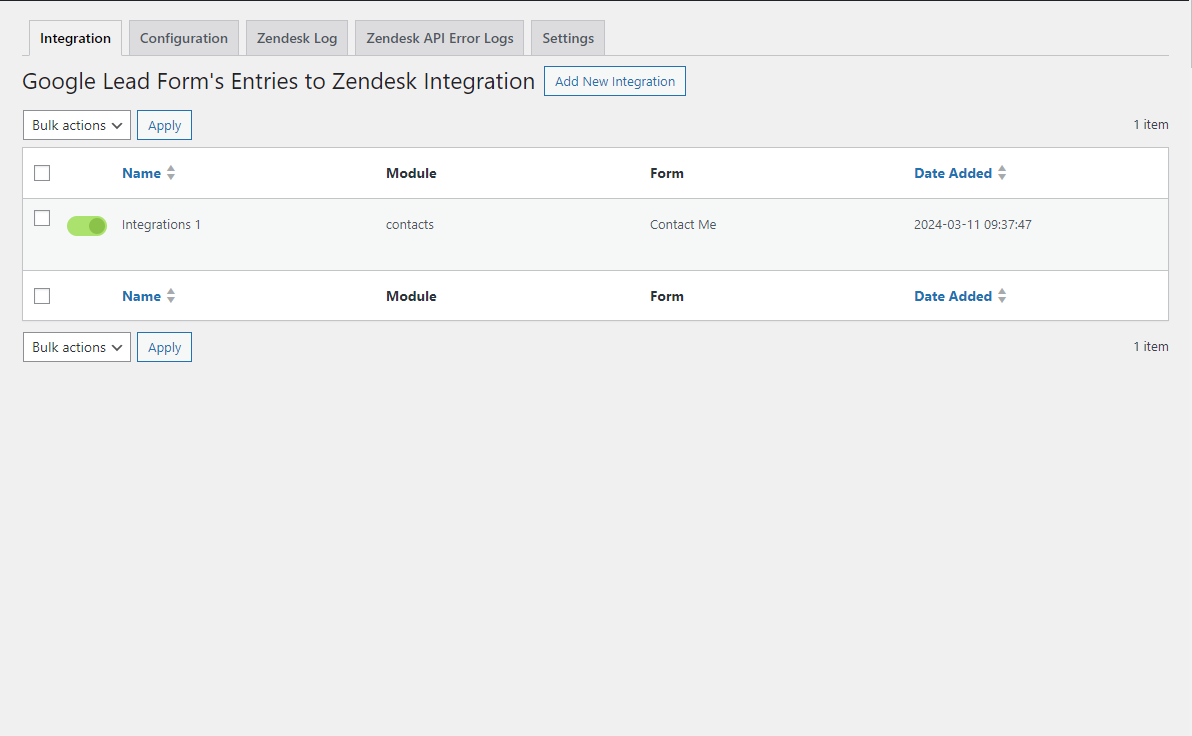Click the Module column header at top
Screen dimensions: 1192x736
(x=411, y=173)
